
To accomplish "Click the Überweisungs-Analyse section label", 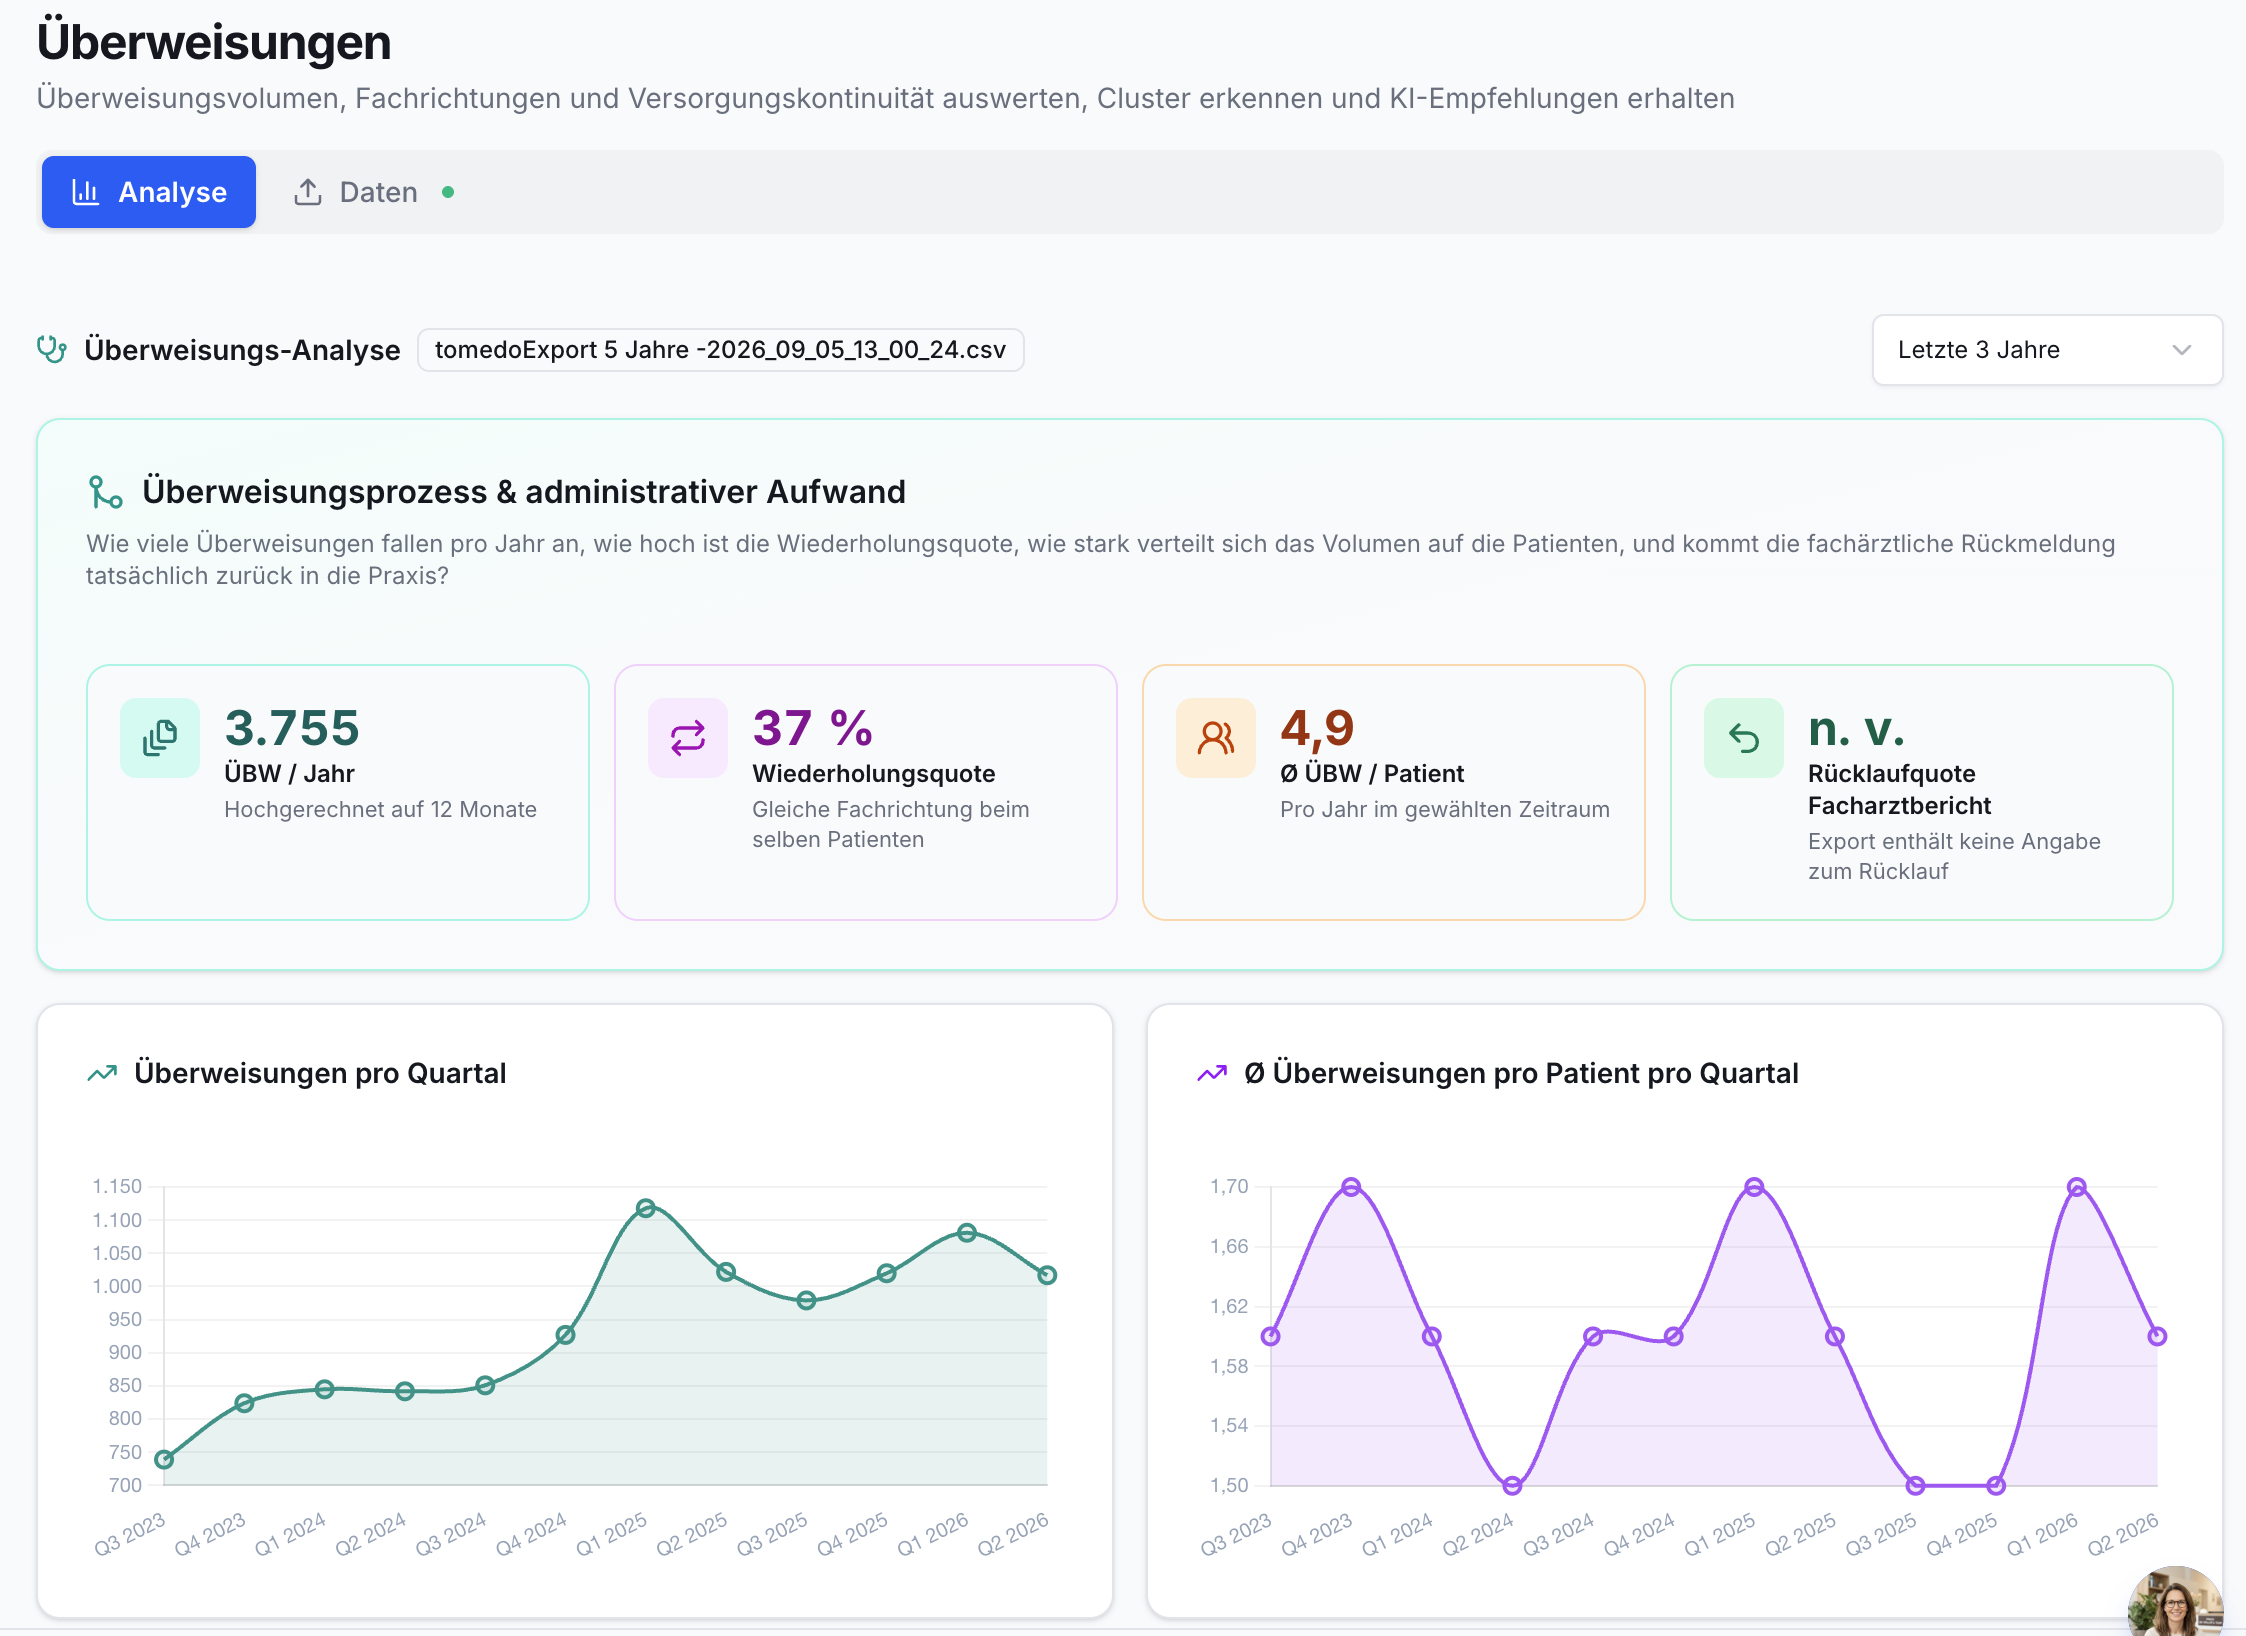I will (242, 350).
